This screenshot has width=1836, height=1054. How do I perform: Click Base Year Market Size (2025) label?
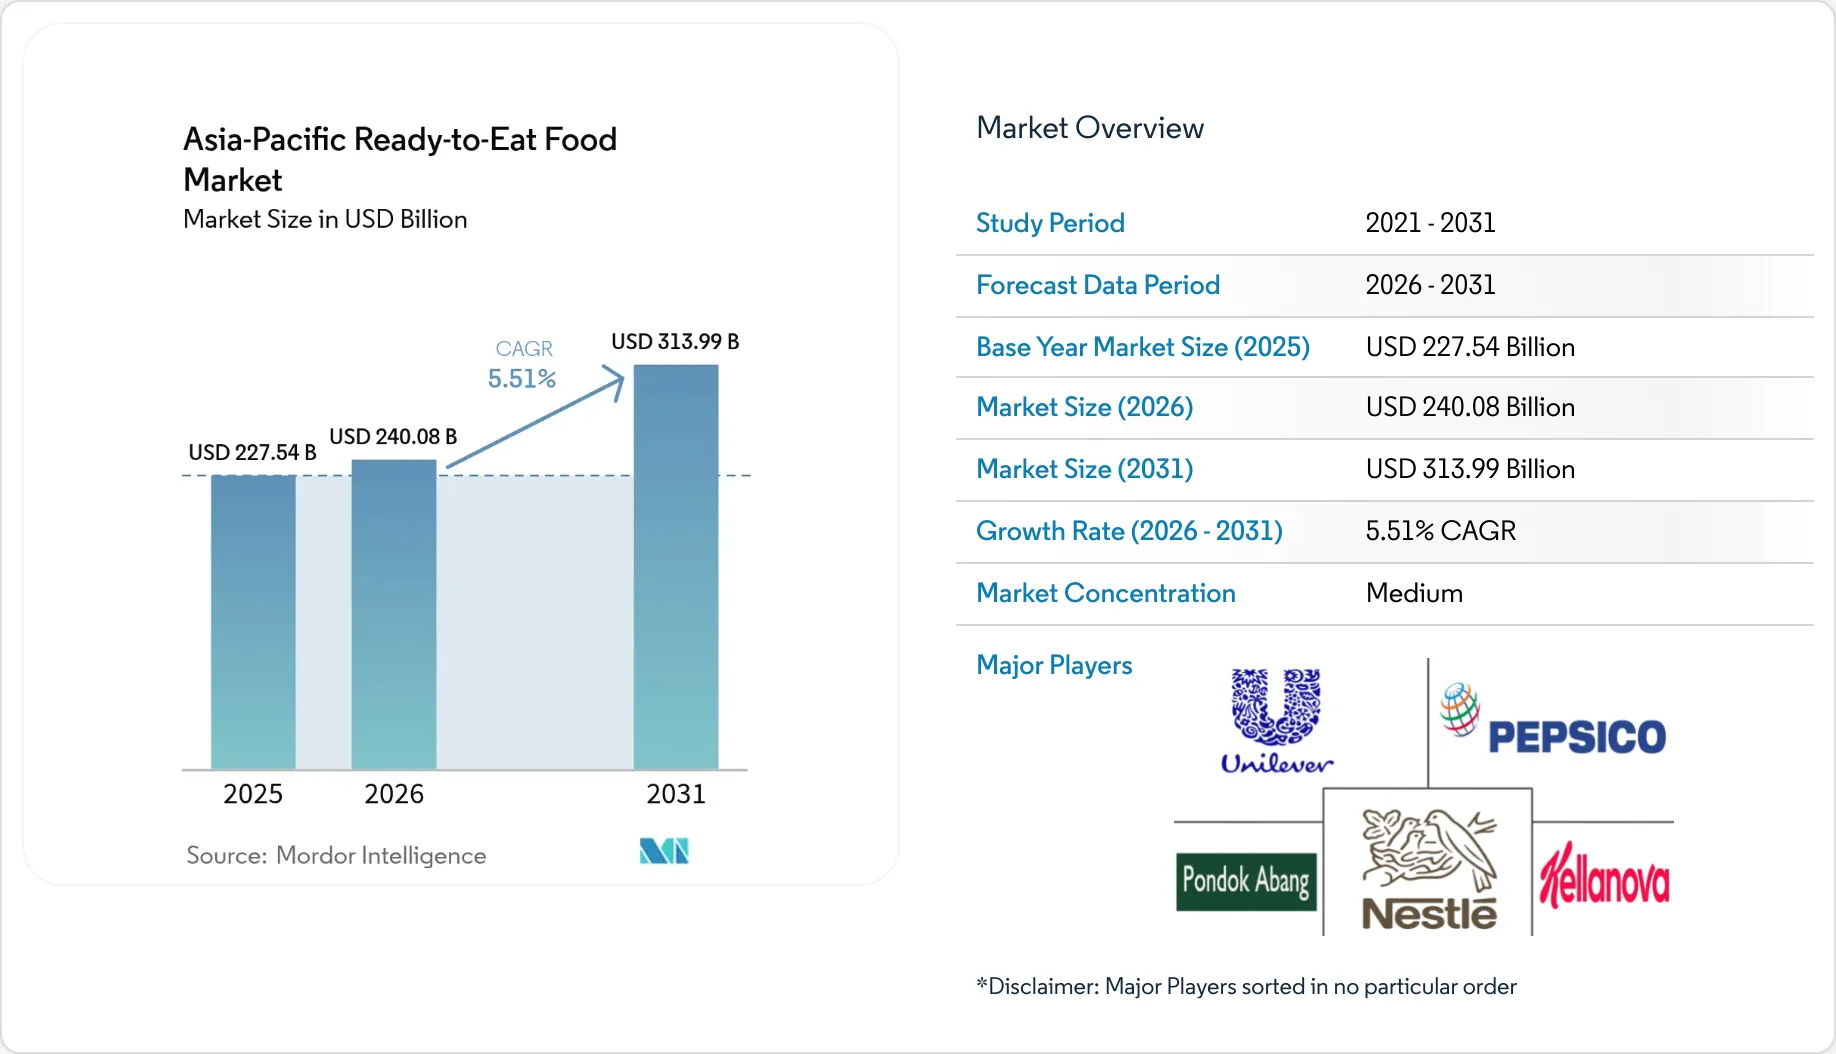1143,347
